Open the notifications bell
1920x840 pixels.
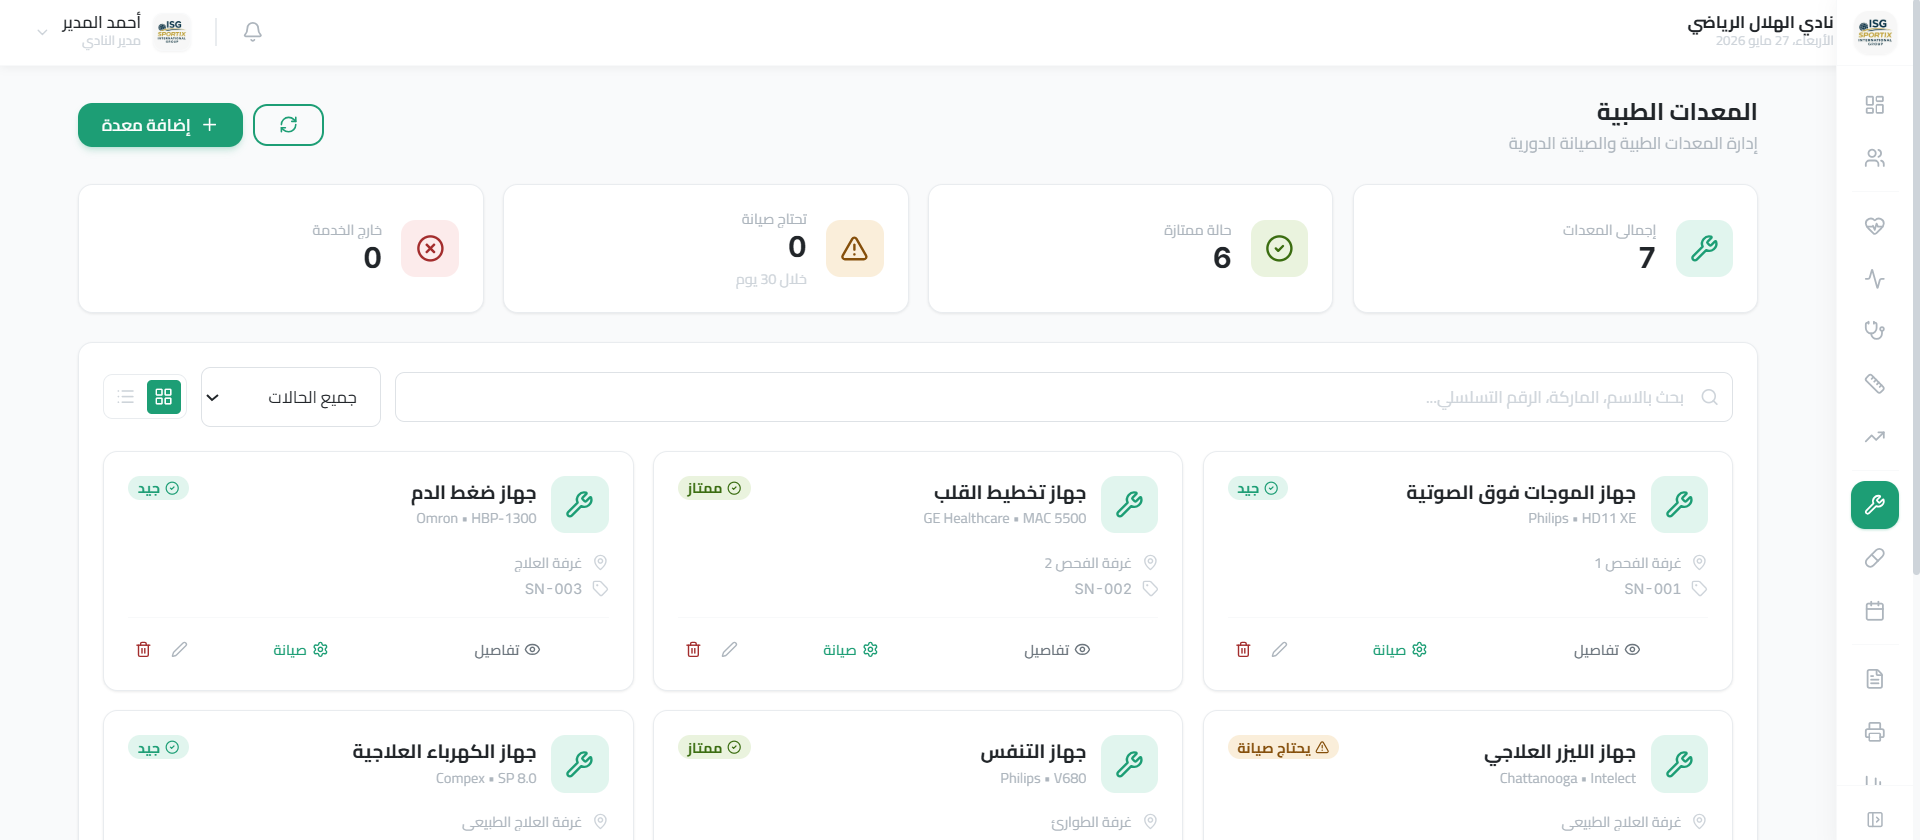click(x=253, y=32)
